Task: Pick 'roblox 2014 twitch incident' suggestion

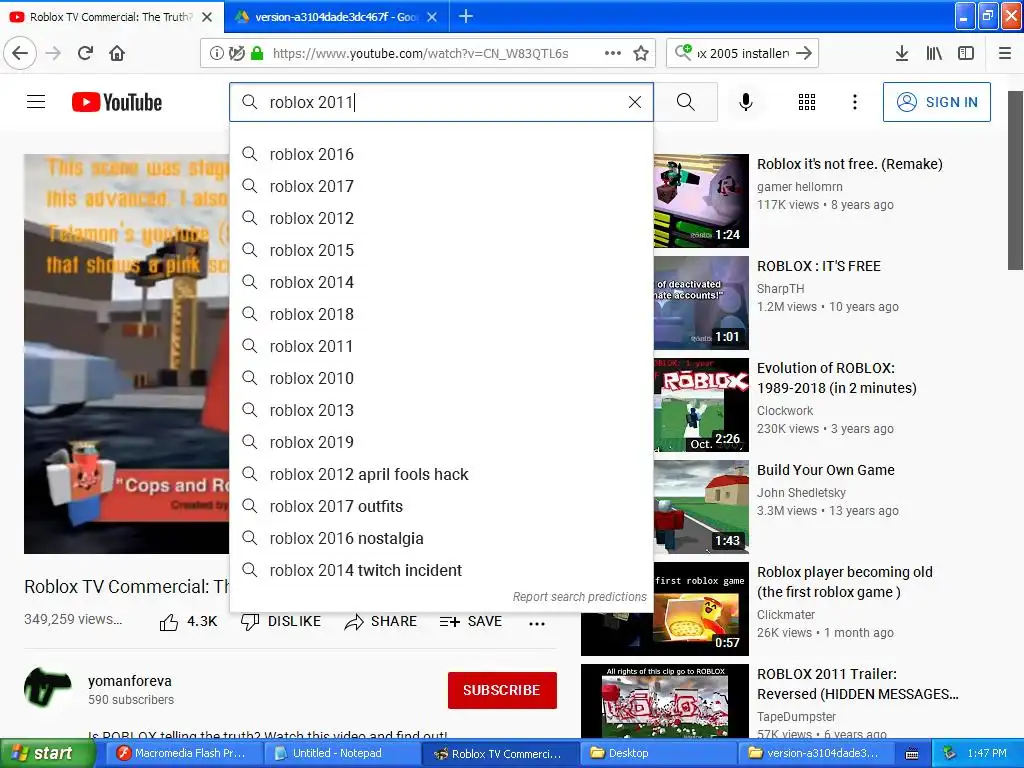Action: tap(441, 570)
